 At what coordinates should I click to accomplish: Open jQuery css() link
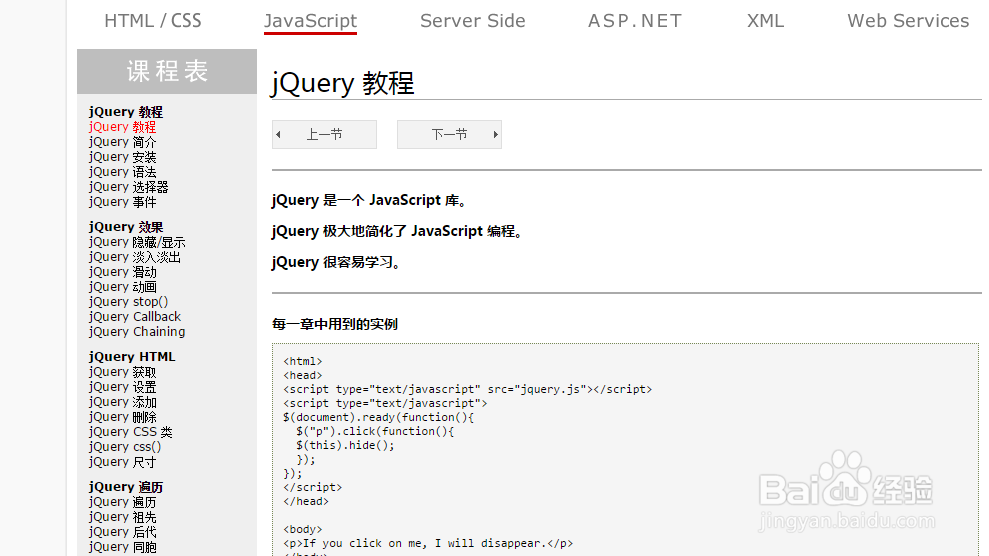coord(125,447)
